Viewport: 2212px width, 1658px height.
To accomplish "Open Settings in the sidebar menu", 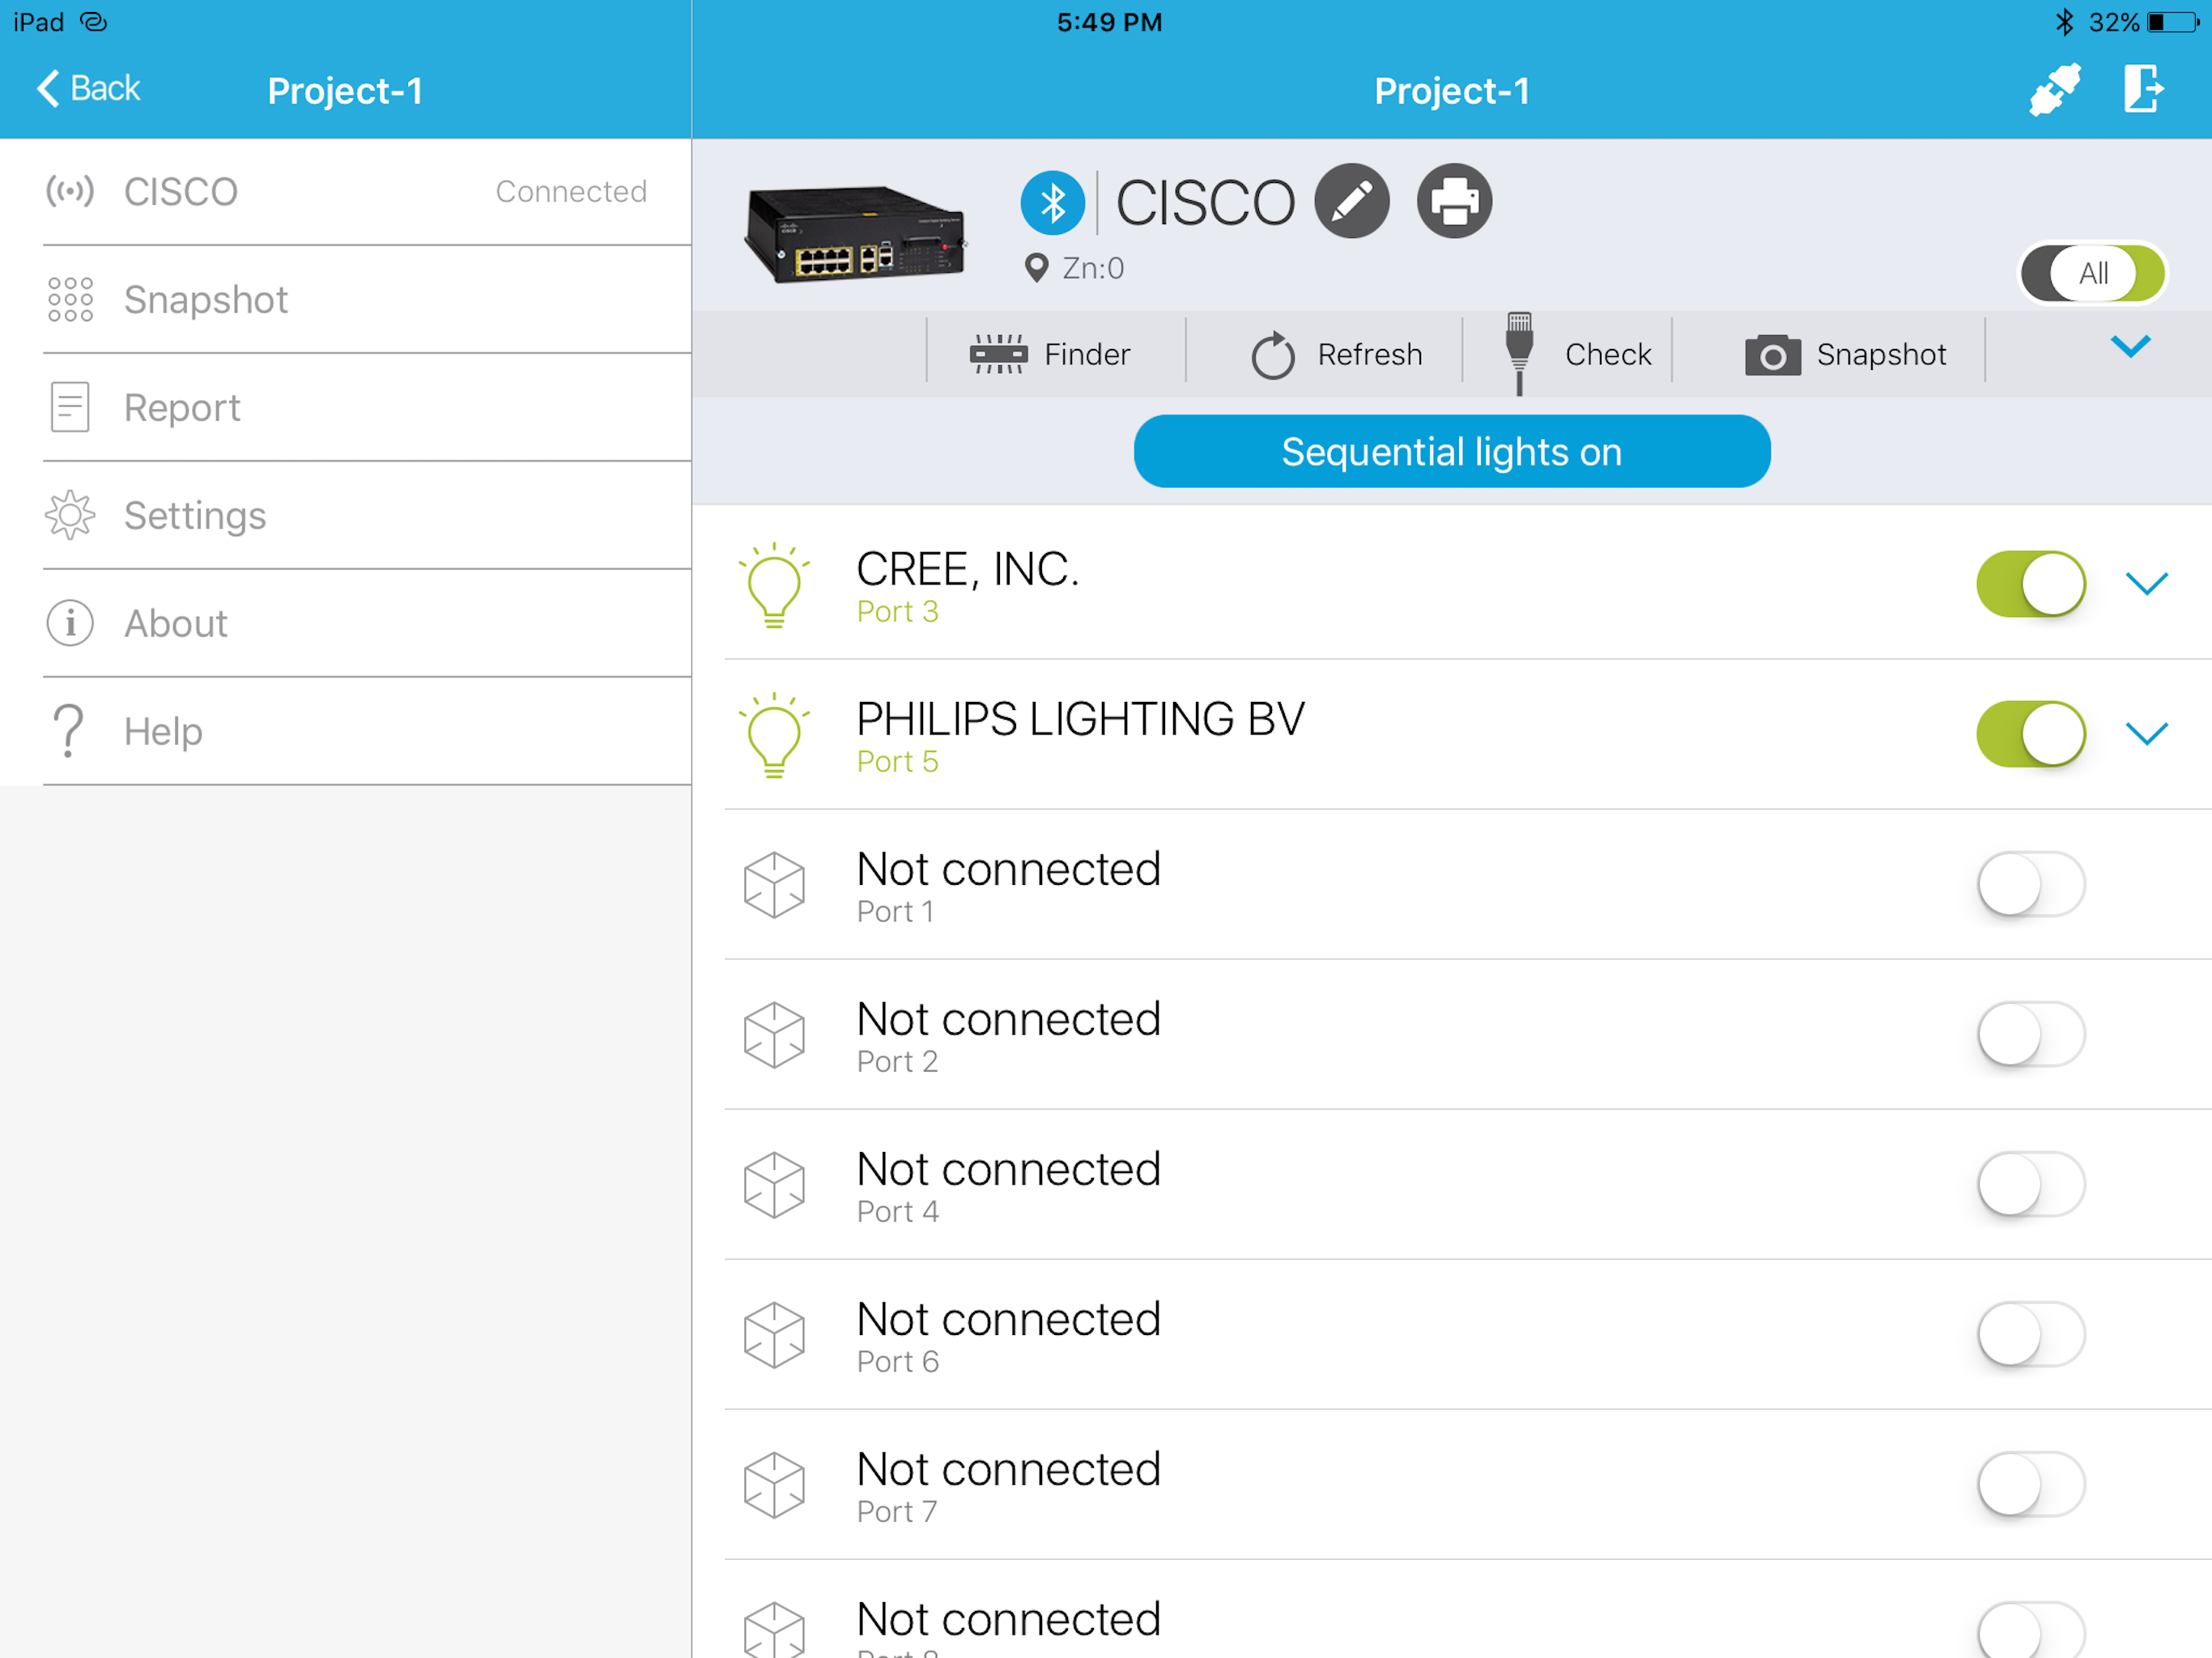I will (195, 516).
